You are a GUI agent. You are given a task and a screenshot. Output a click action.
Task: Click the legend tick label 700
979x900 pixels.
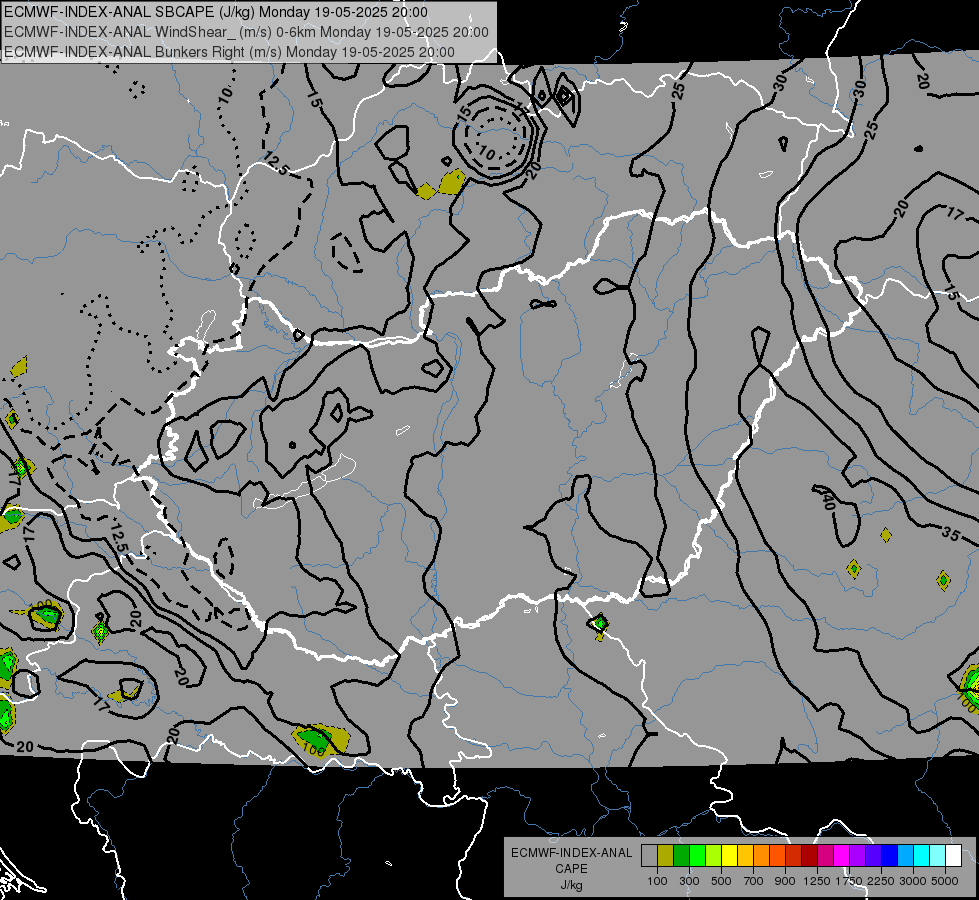(754, 881)
